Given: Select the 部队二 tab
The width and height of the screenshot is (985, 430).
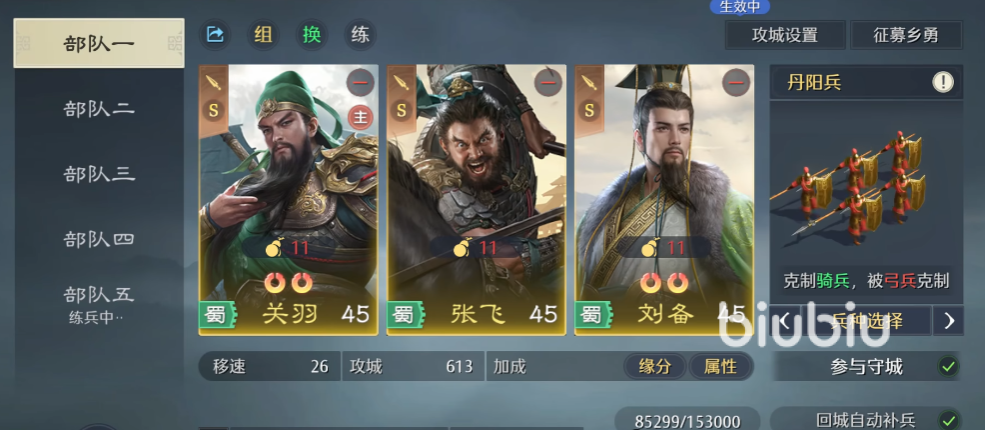Looking at the screenshot, I should pos(99,109).
